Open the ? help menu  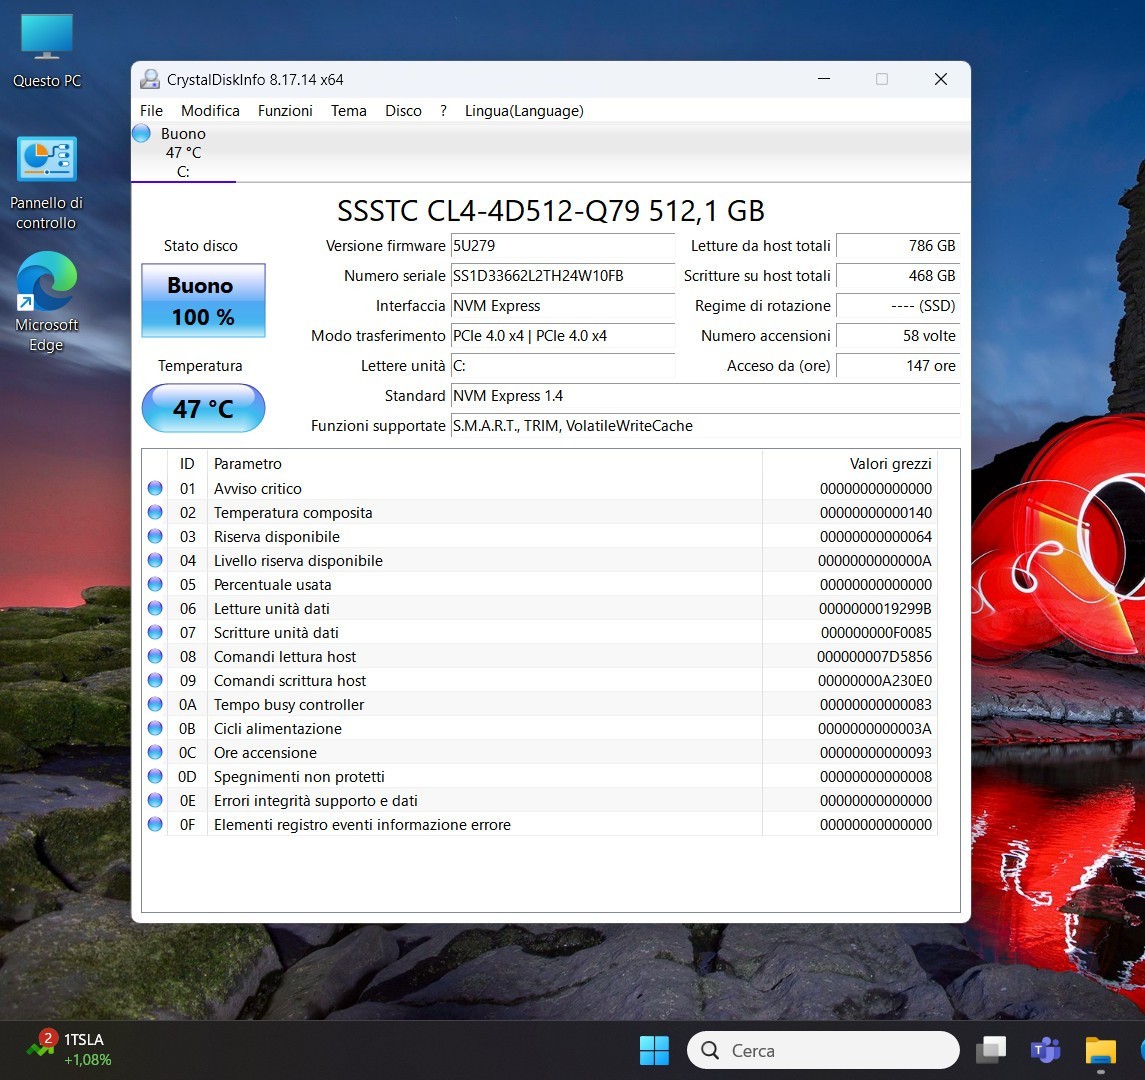[x=443, y=110]
